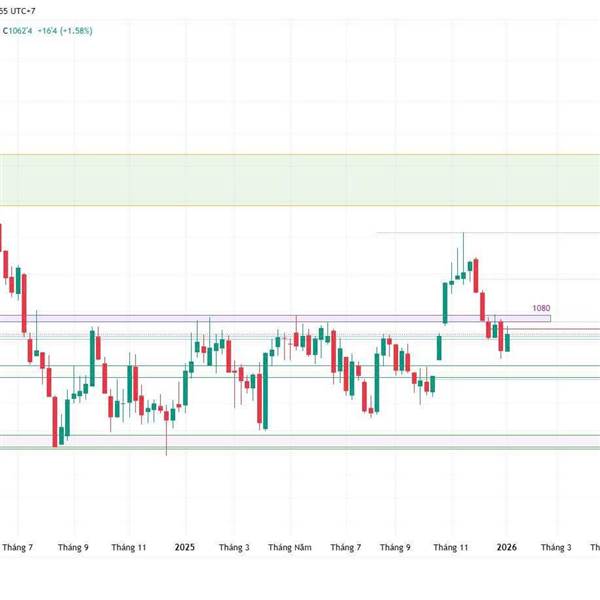The image size is (600, 600).
Task: Click the closing price value C1062'4
Action: point(18,31)
